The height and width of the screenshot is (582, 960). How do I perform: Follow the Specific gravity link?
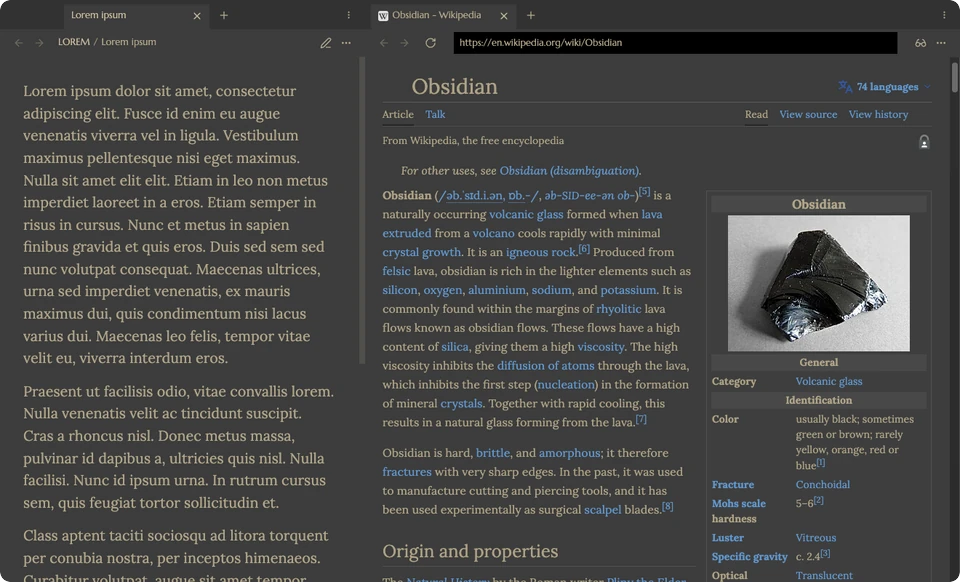tap(749, 557)
